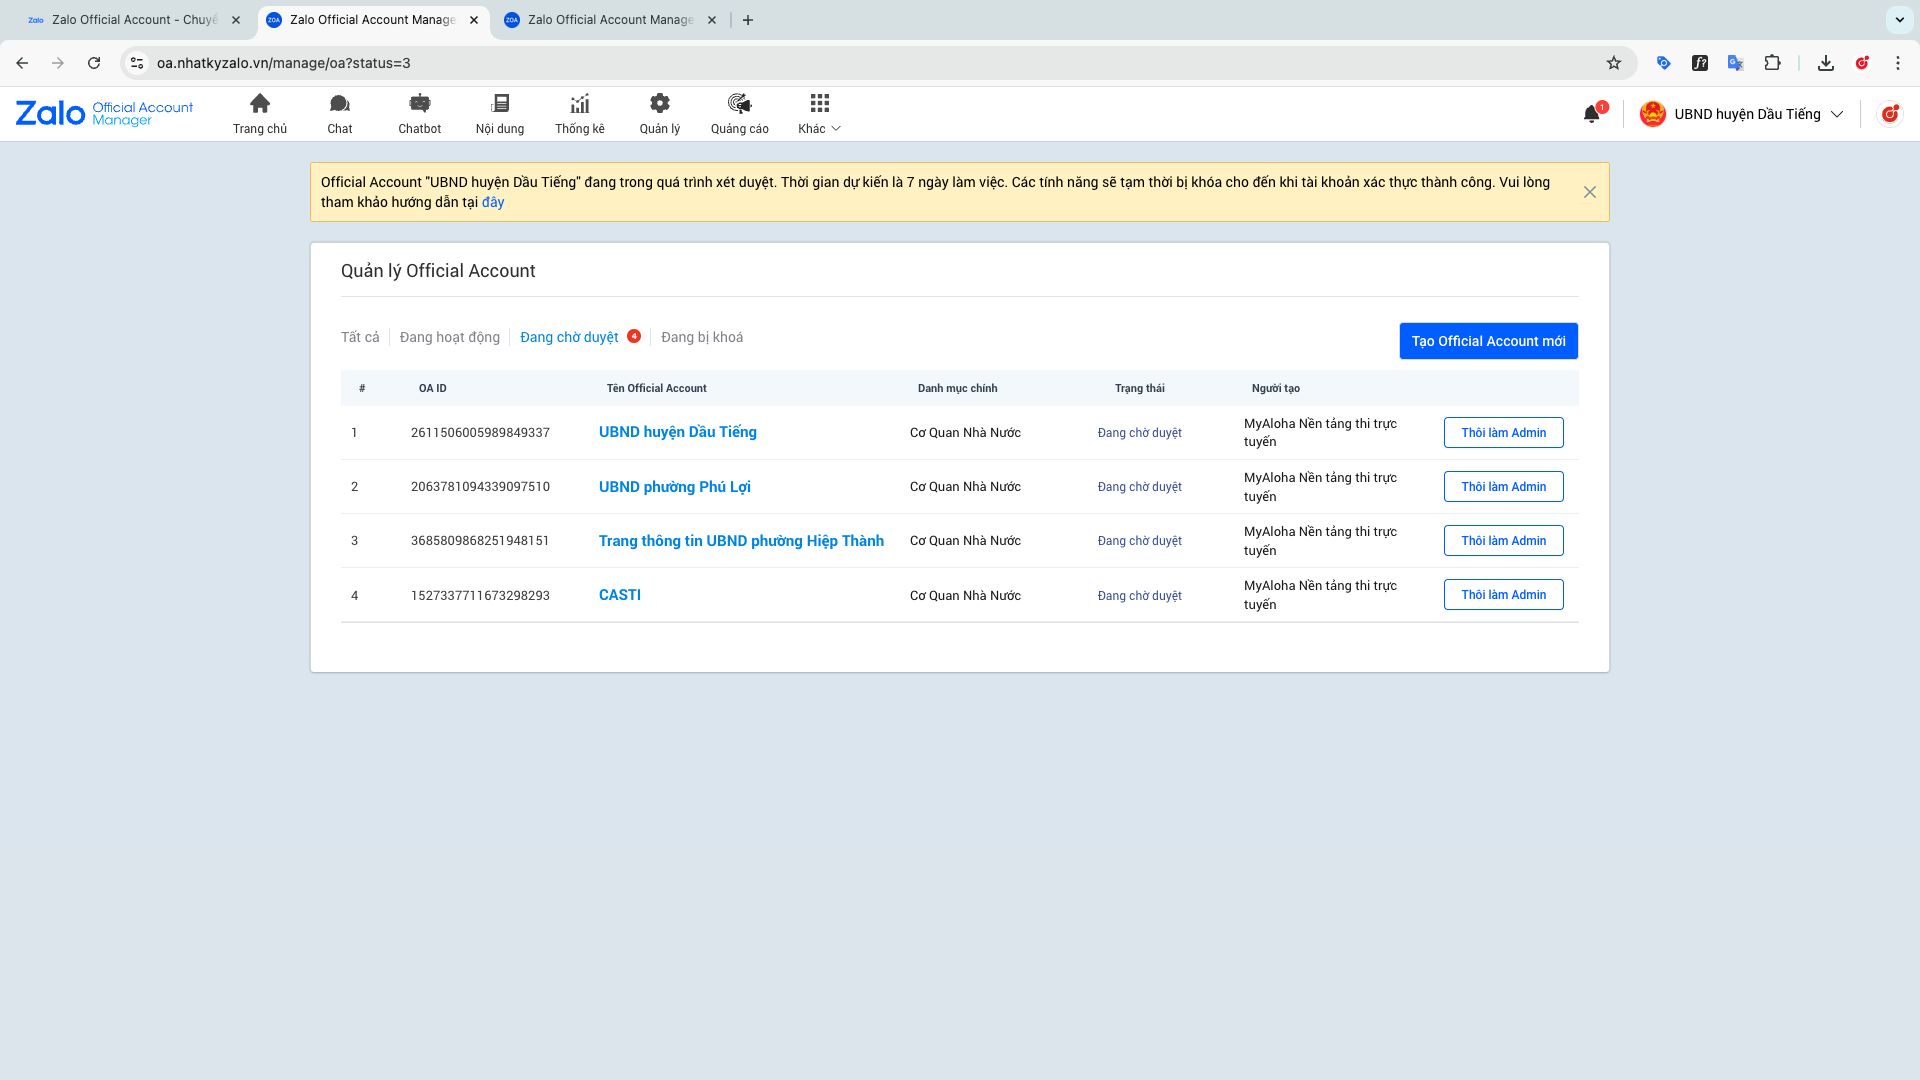This screenshot has width=1920, height=1080.
Task: Dismiss the yellow approval notice banner
Action: 1590,192
